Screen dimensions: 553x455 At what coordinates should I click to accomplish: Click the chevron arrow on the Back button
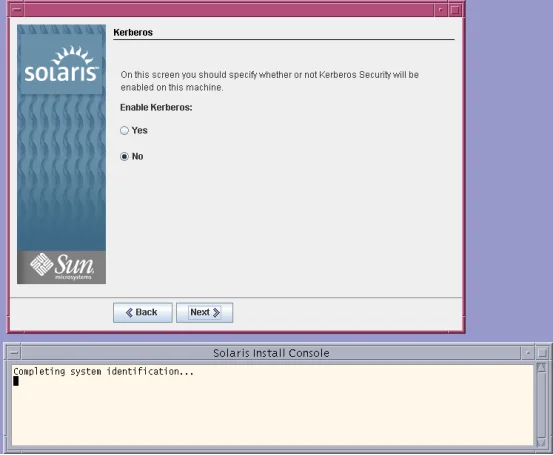tap(129, 313)
